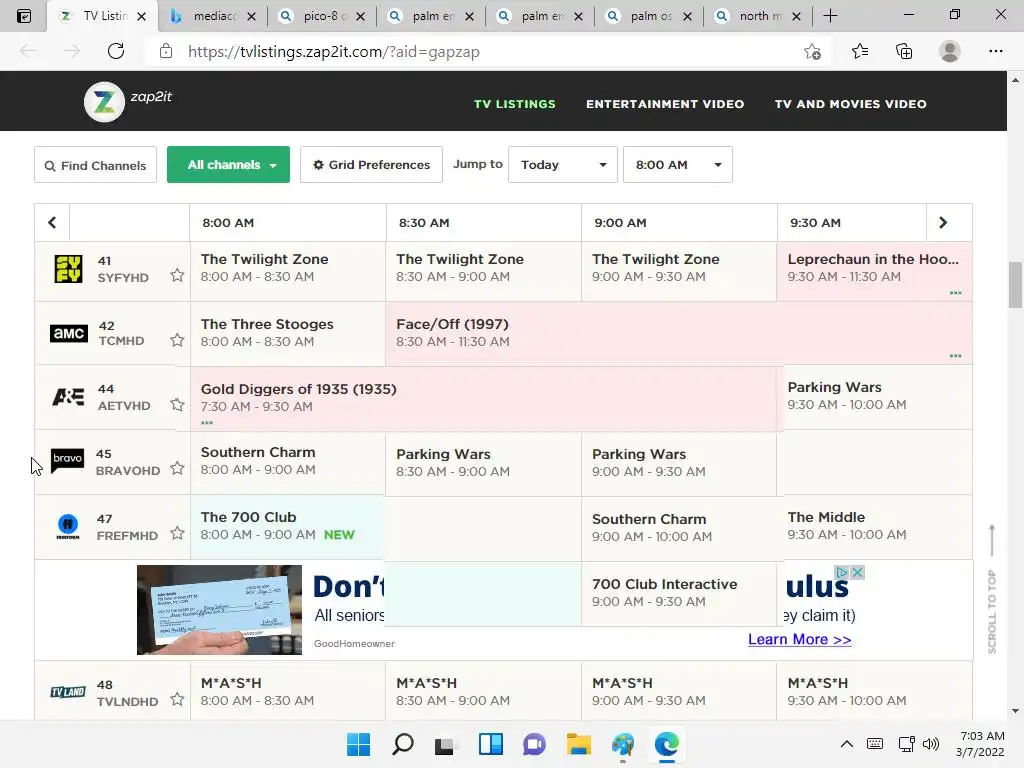Expand more options on Leprechaun listing
Screen dimensions: 1024x768
coord(955,293)
